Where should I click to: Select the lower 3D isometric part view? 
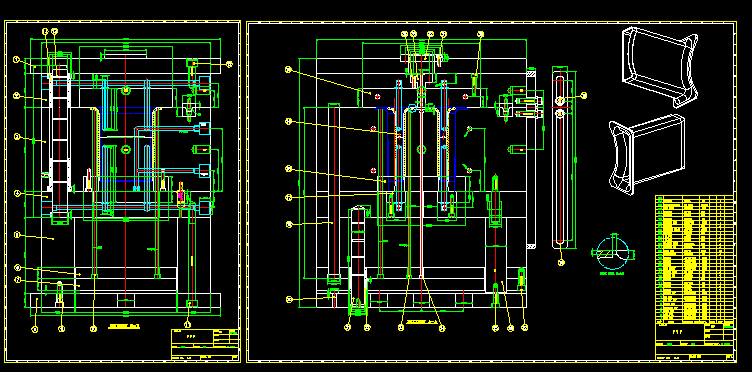(647, 154)
